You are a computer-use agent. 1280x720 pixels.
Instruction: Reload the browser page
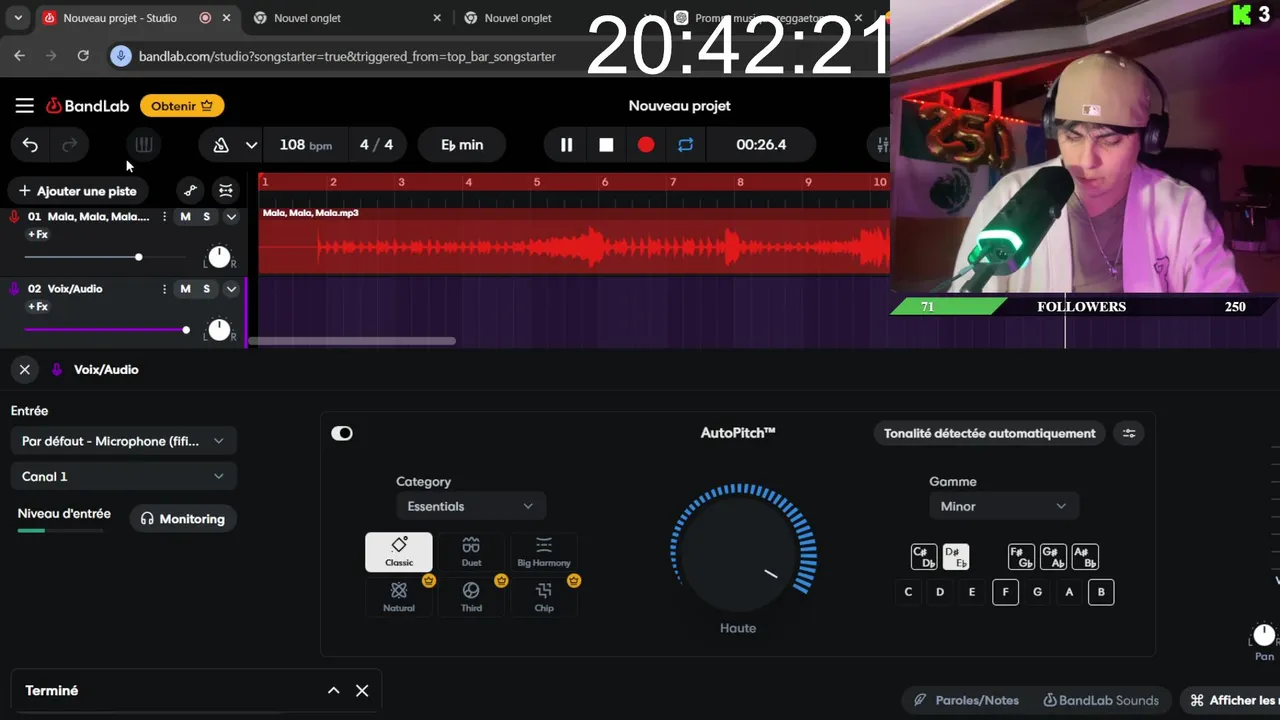(83, 56)
